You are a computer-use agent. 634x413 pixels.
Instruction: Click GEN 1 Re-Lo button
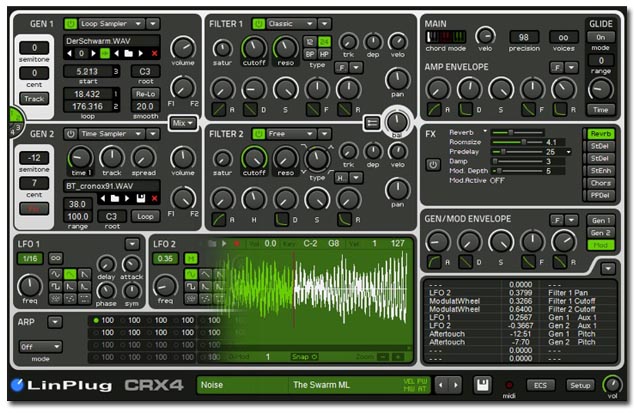pos(146,94)
